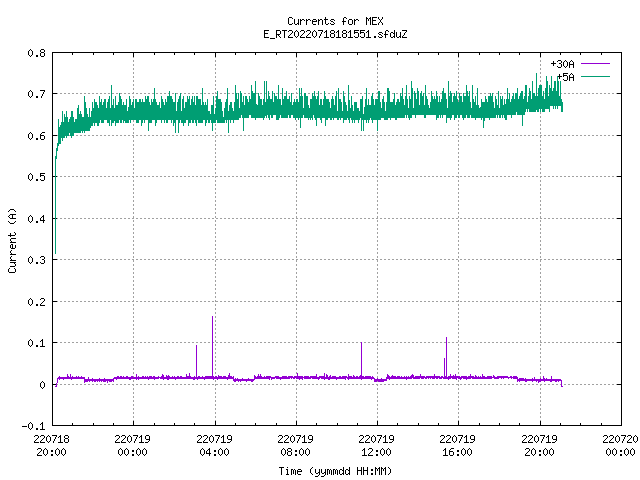Click the 0 y-axis tick label

pos(42,385)
